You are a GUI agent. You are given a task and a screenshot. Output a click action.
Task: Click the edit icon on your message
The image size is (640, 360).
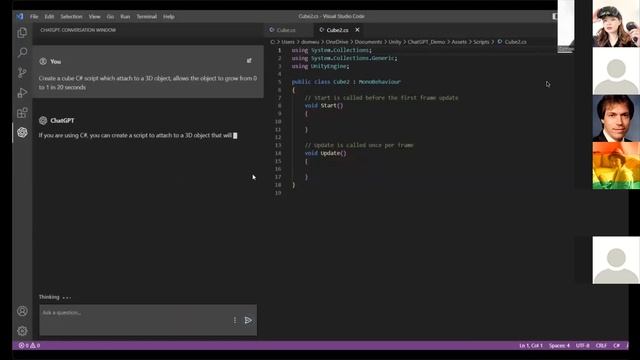[x=249, y=61]
